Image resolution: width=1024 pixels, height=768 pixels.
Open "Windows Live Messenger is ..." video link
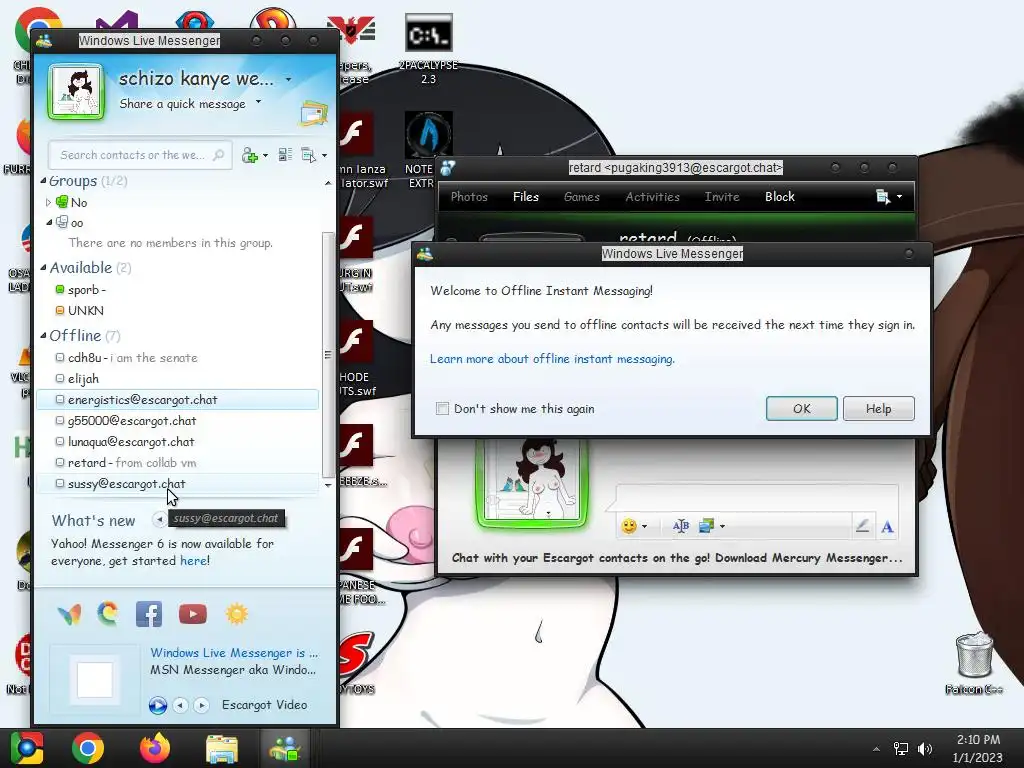click(234, 652)
